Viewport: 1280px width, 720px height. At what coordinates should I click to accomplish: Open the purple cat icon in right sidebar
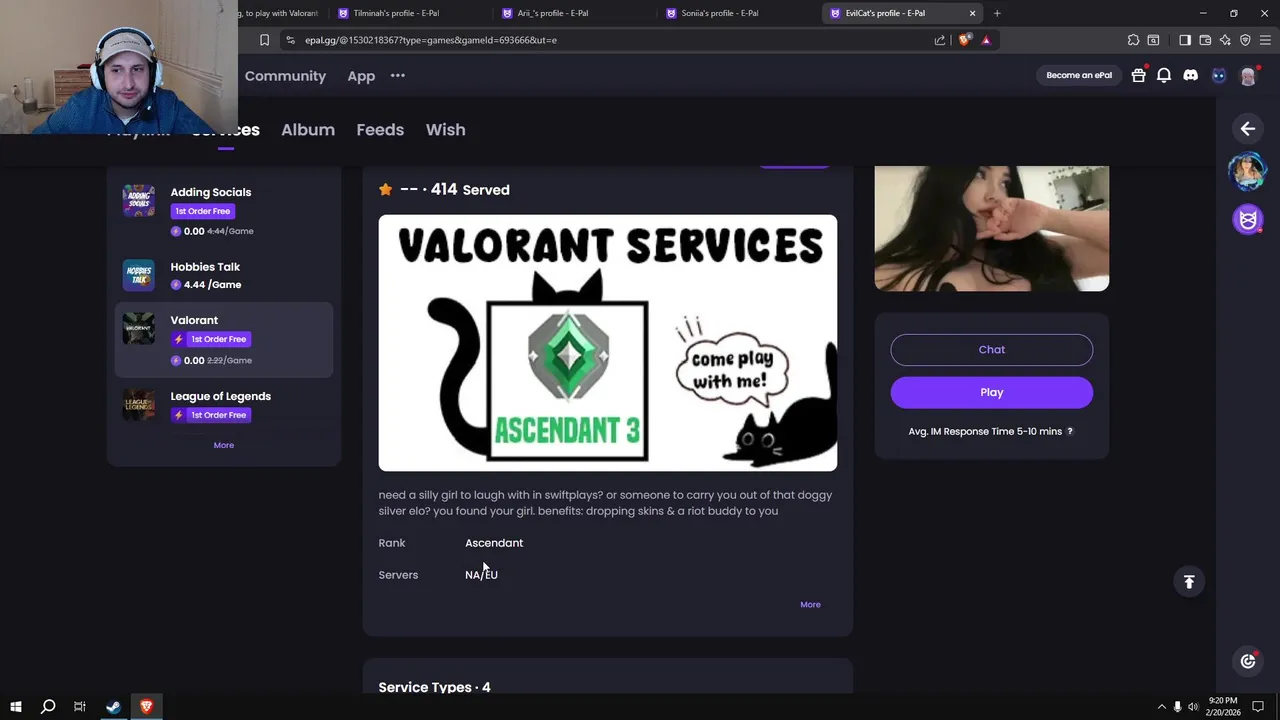[x=1247, y=219]
